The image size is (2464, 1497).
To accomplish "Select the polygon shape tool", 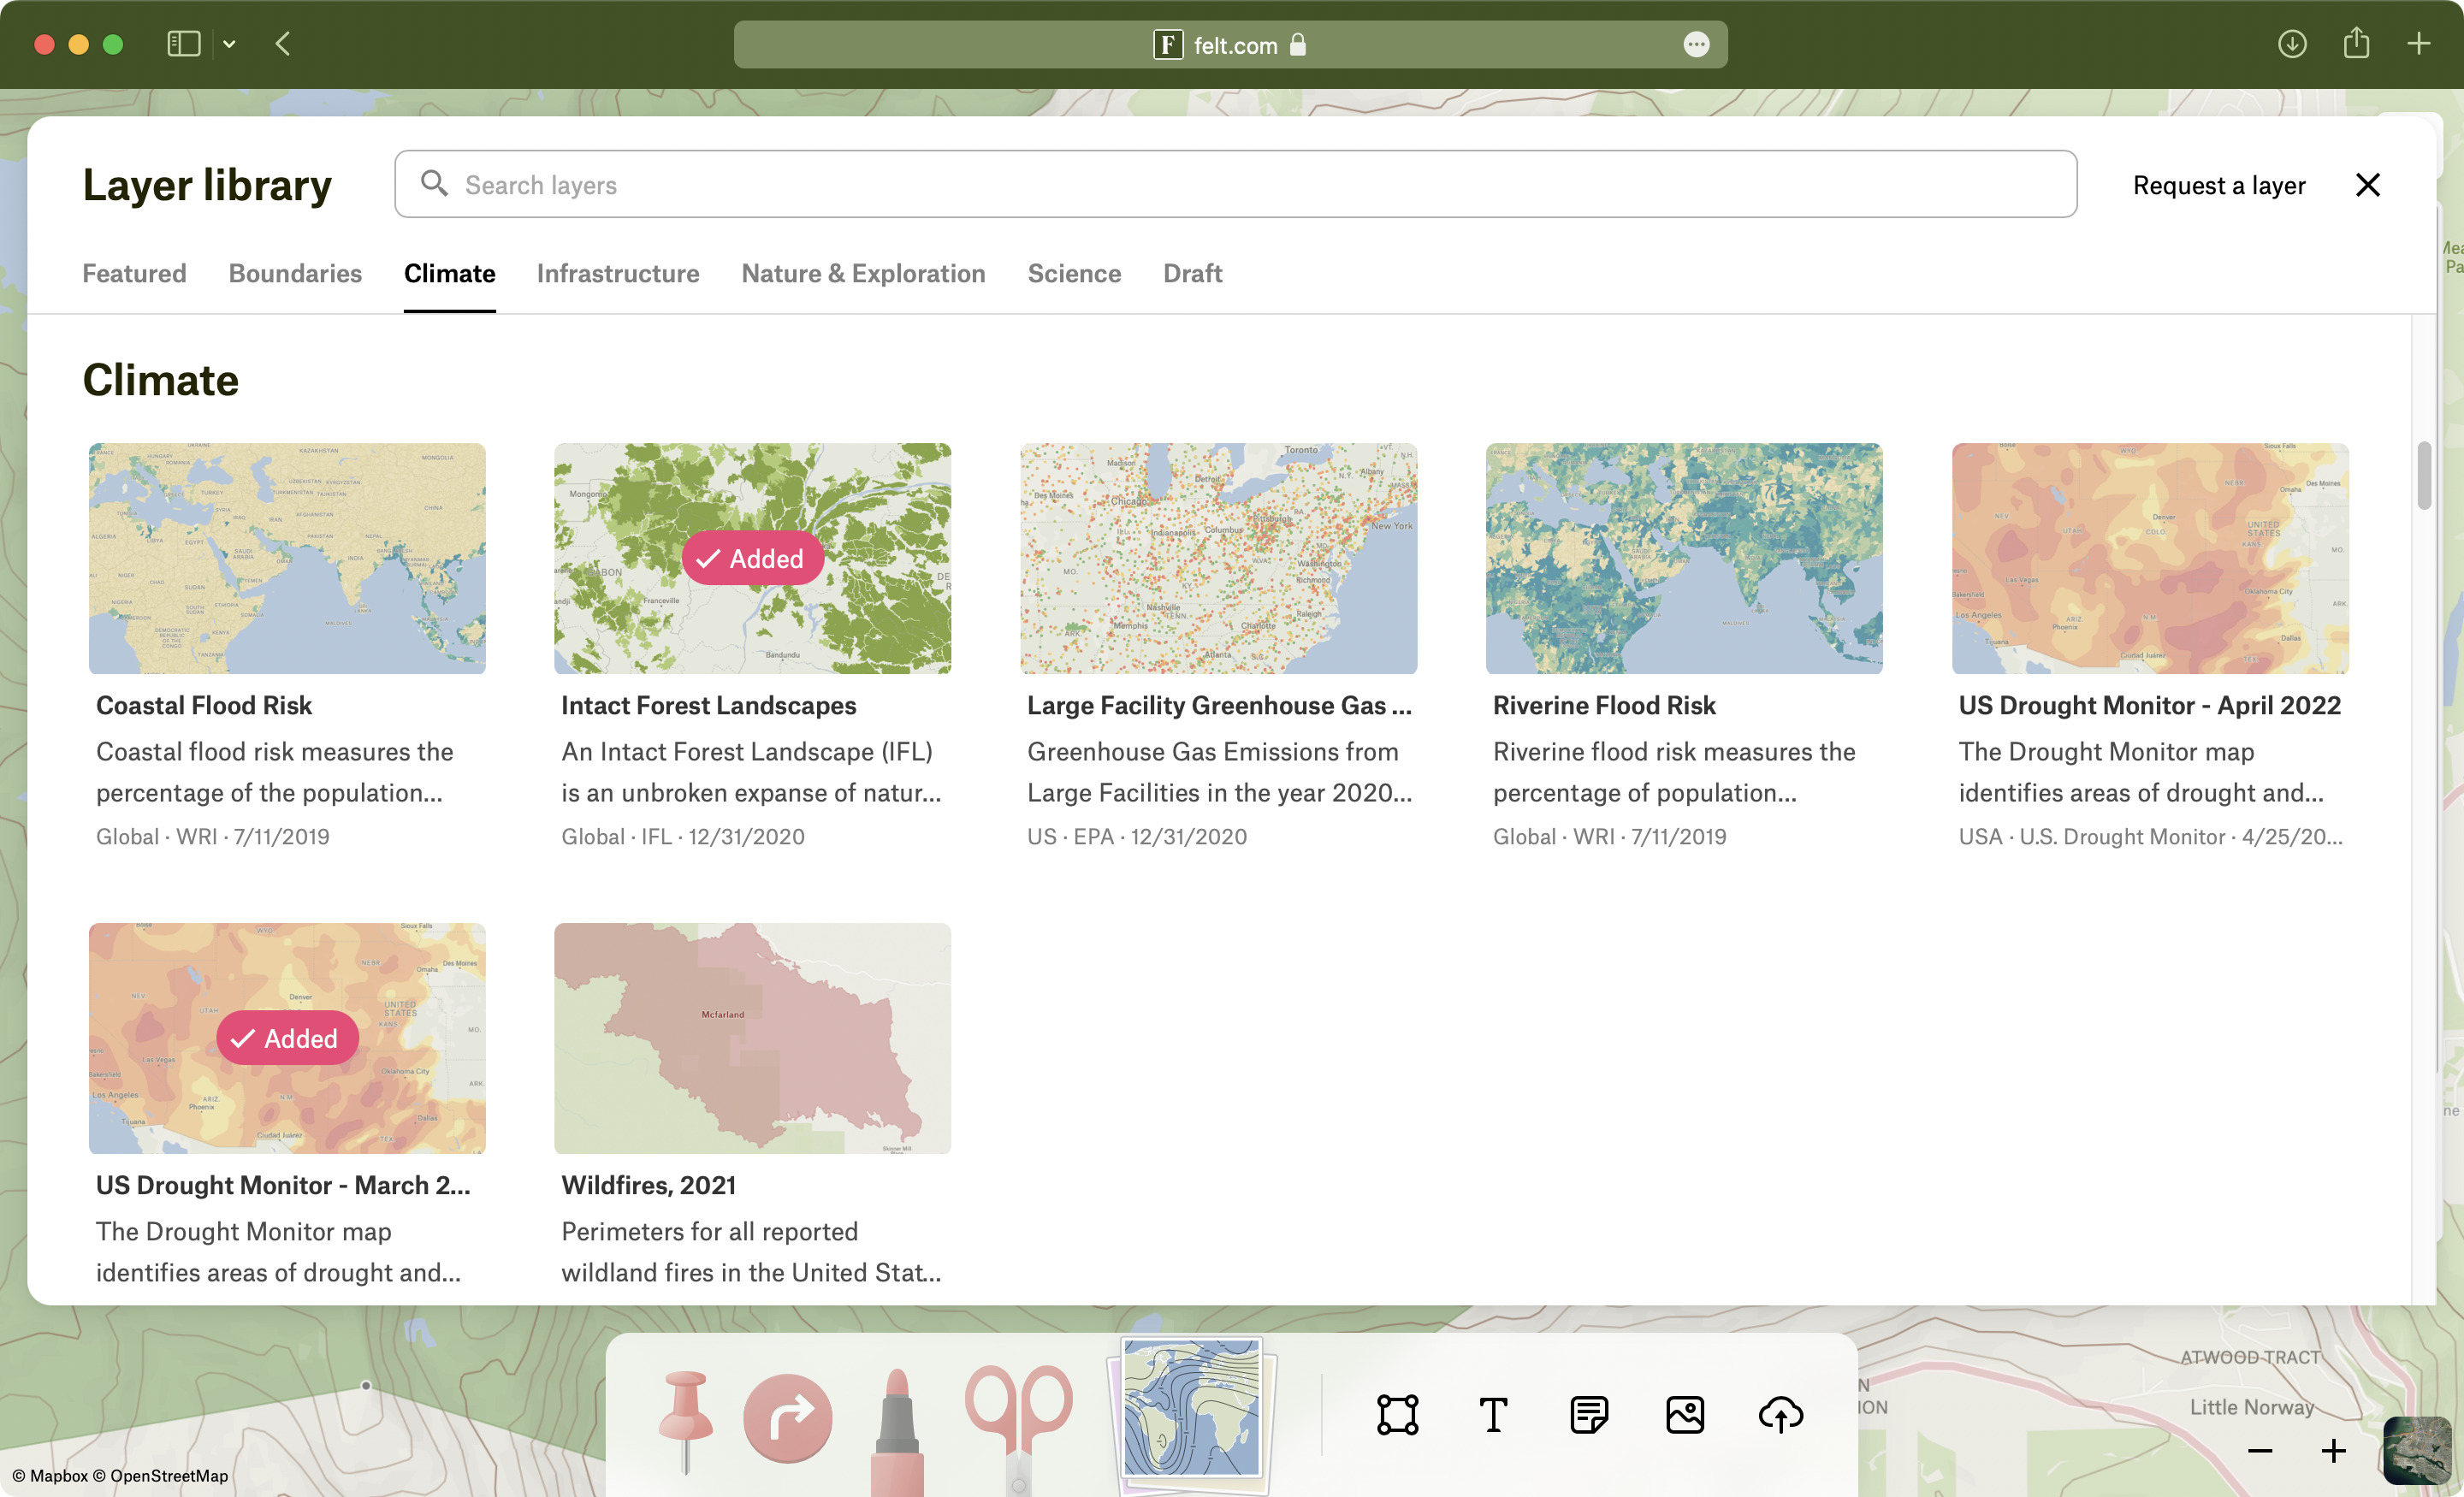I will tap(1397, 1415).
